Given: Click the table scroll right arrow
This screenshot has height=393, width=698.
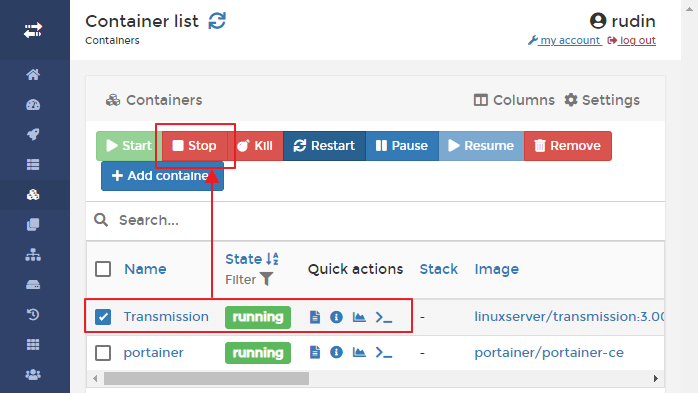Looking at the screenshot, I should (656, 378).
